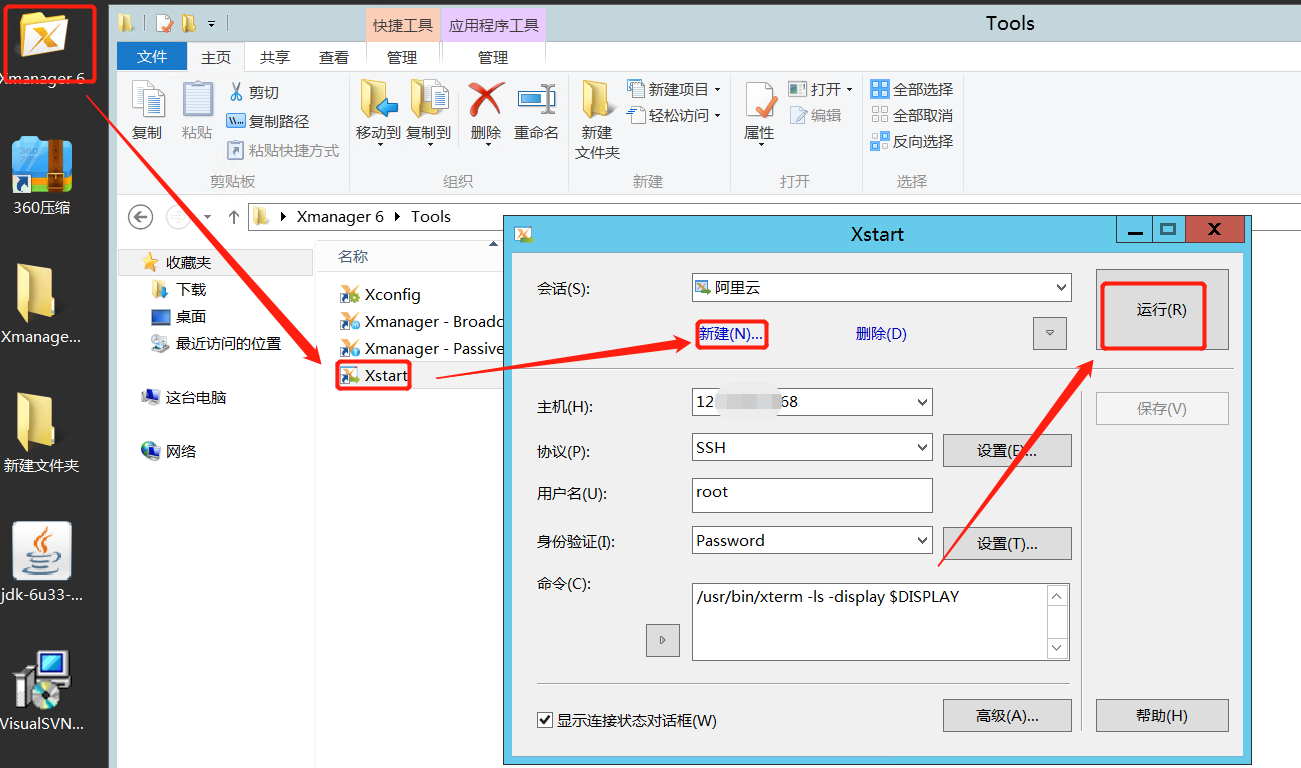Viewport: 1301px width, 768px height.
Task: Click the 名称 column header
Action: tap(353, 257)
